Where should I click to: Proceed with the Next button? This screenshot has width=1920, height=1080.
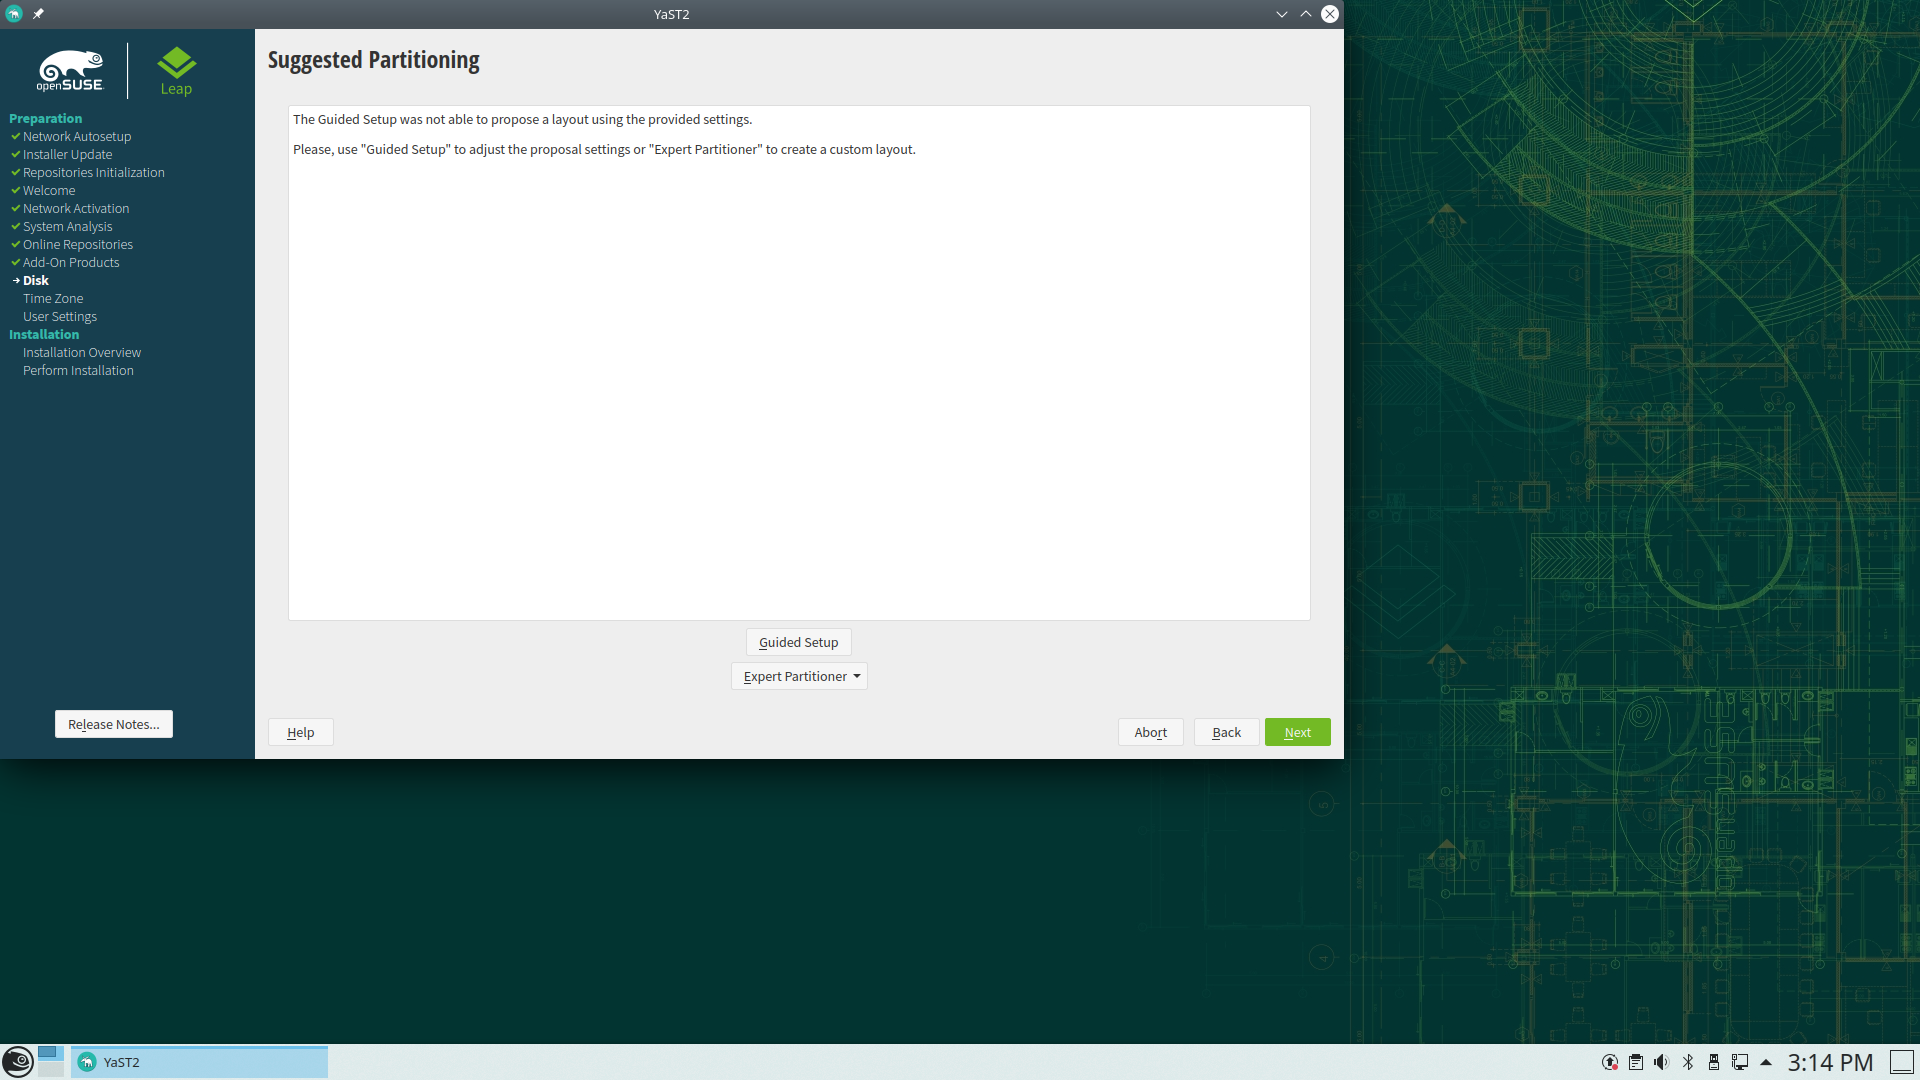(1297, 733)
